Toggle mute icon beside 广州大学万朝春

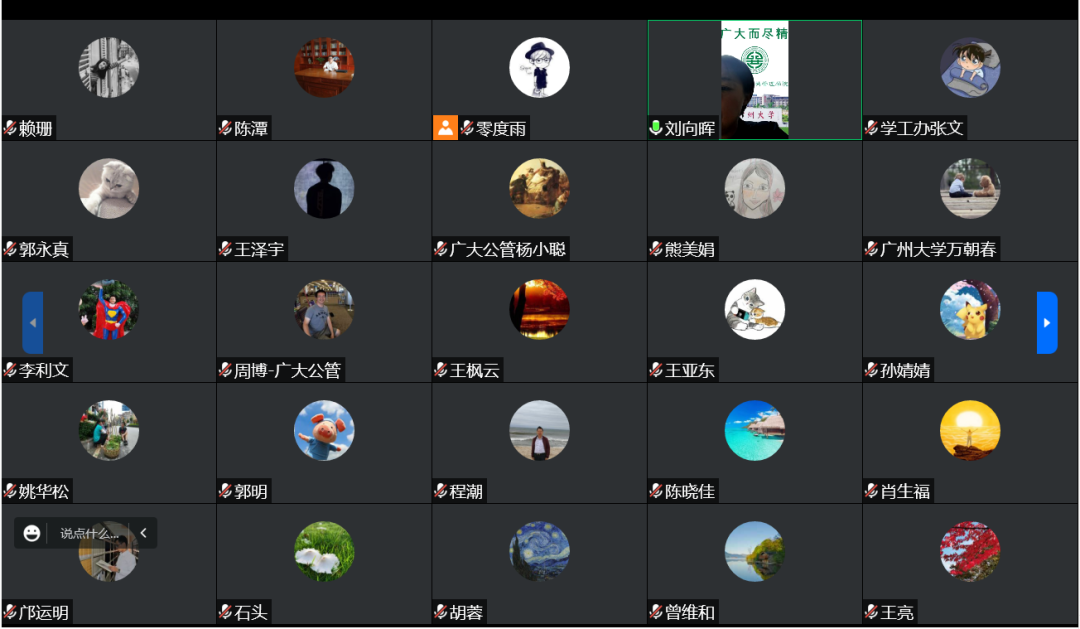coord(871,249)
